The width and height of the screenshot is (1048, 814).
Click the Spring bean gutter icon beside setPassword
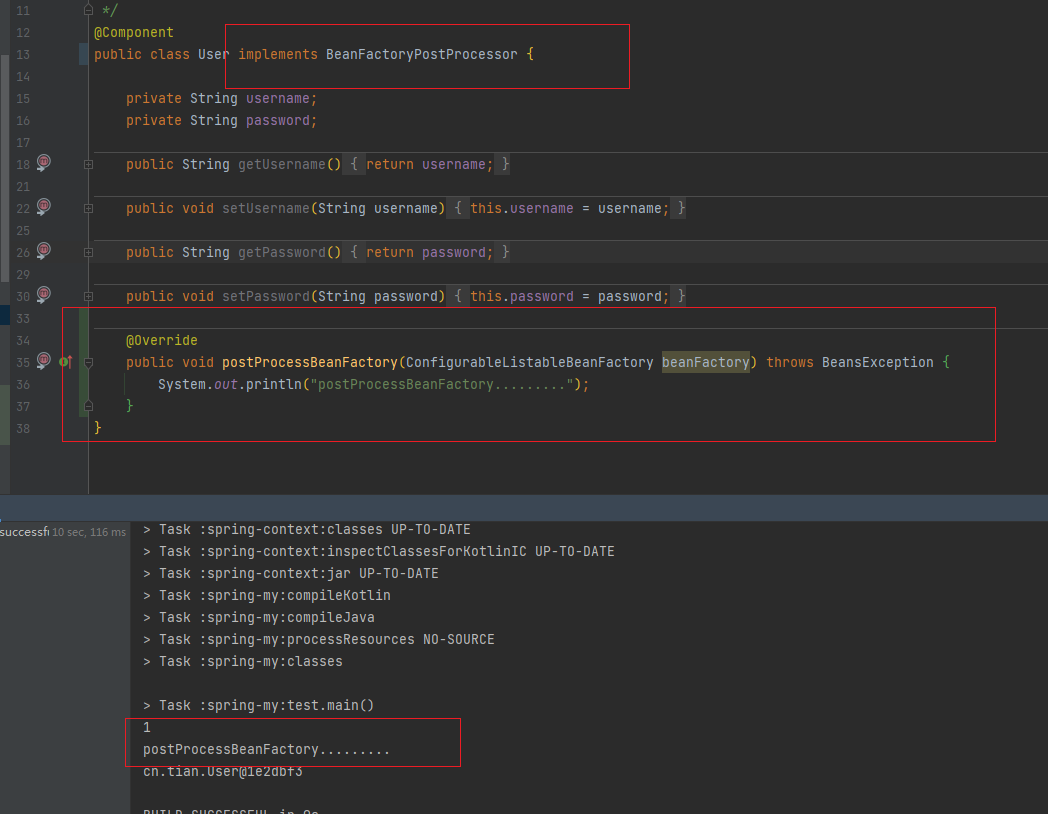click(x=43, y=294)
